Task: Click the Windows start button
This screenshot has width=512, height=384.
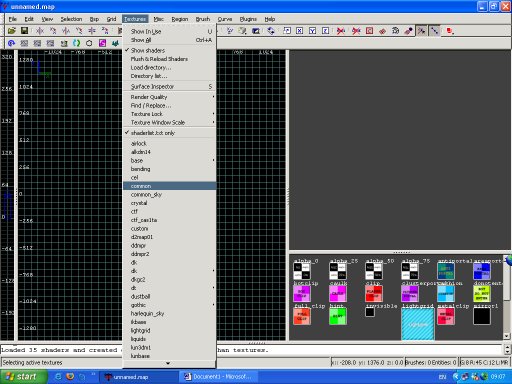Action: coord(23,377)
